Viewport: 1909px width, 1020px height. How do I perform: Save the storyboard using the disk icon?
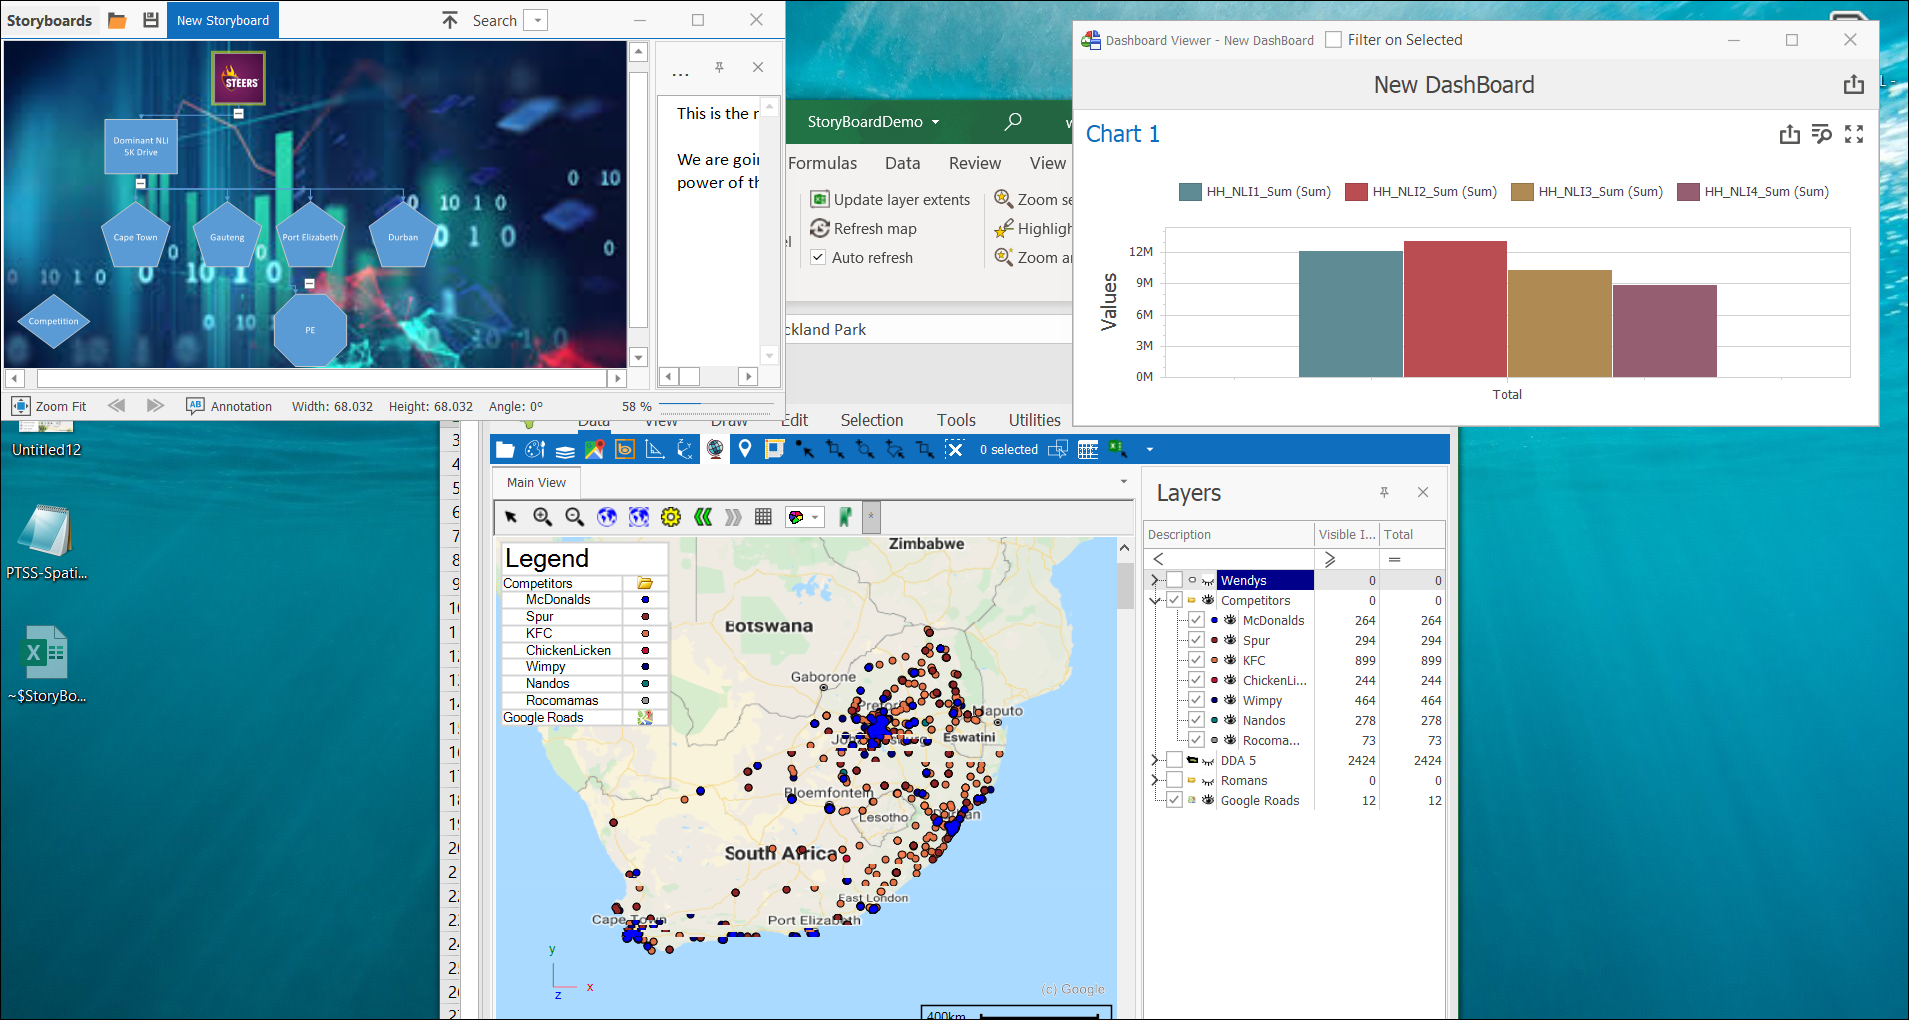[151, 20]
